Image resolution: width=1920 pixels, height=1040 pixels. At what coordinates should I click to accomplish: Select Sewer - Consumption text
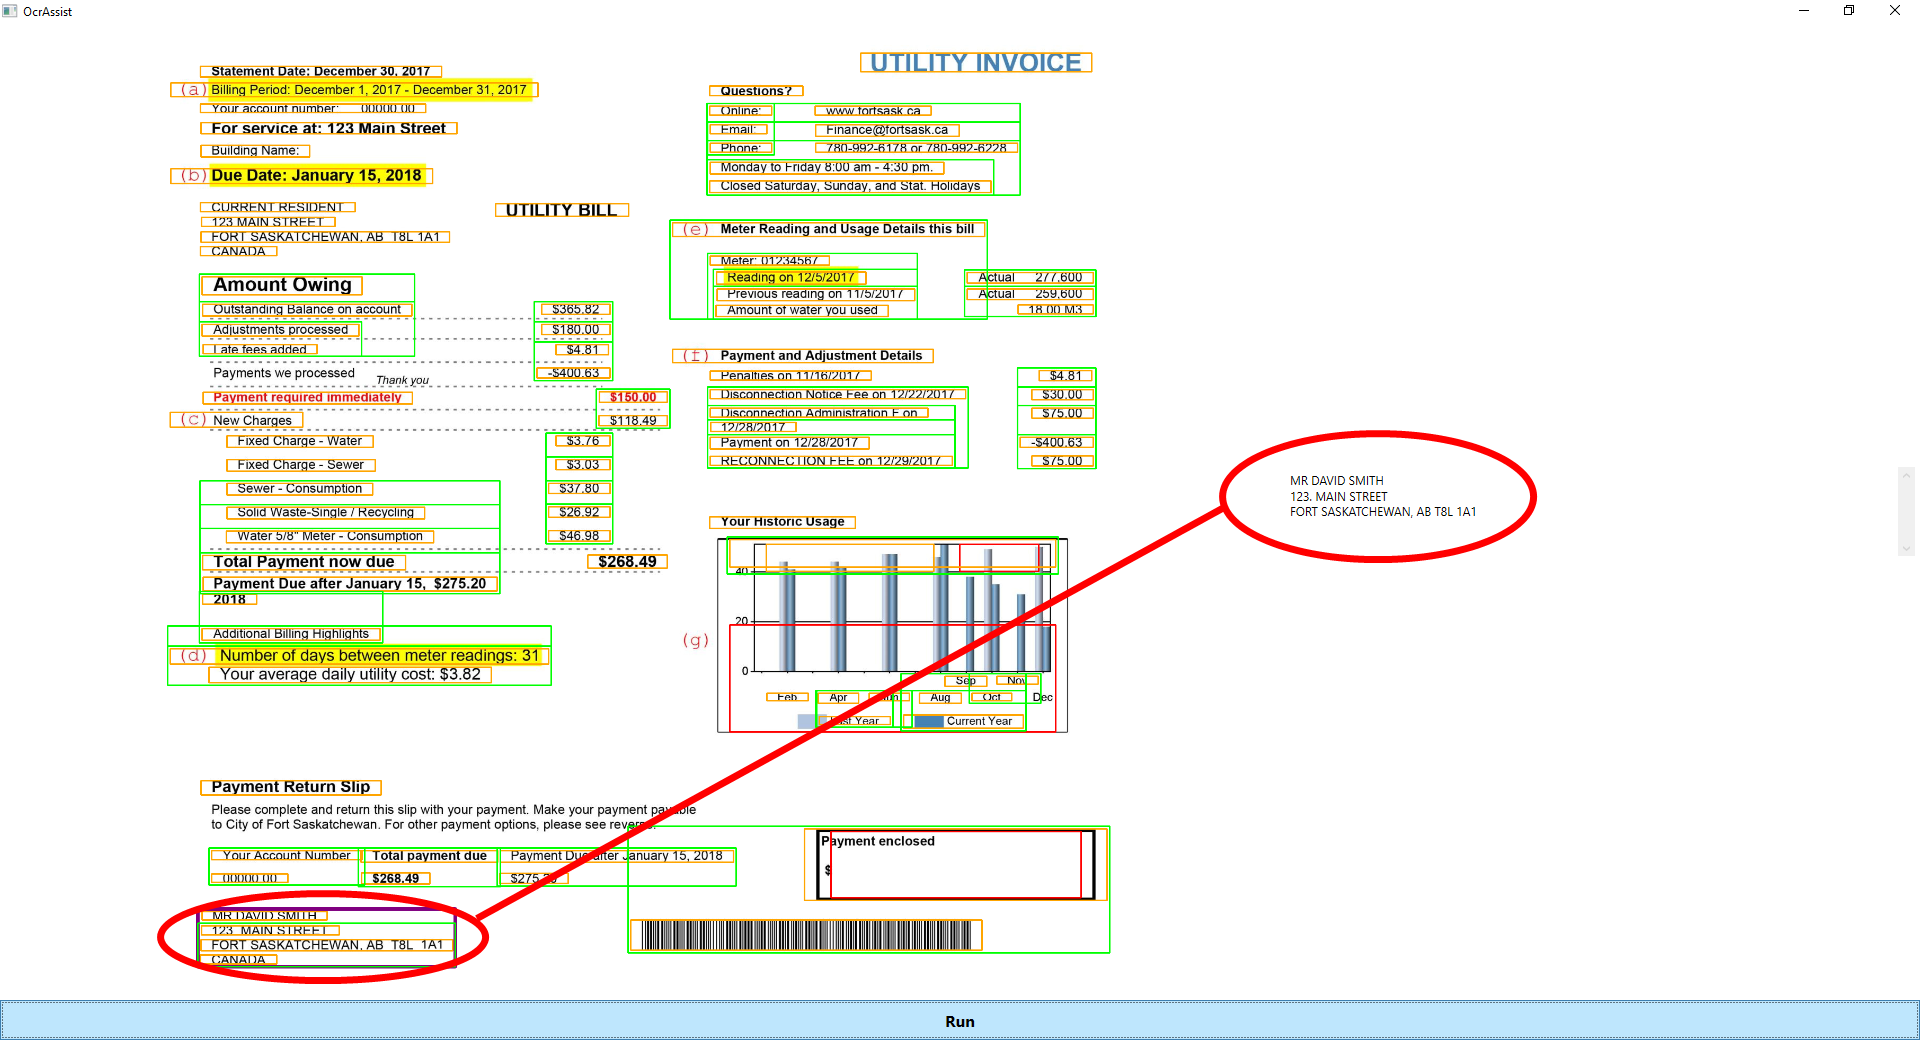coord(300,489)
